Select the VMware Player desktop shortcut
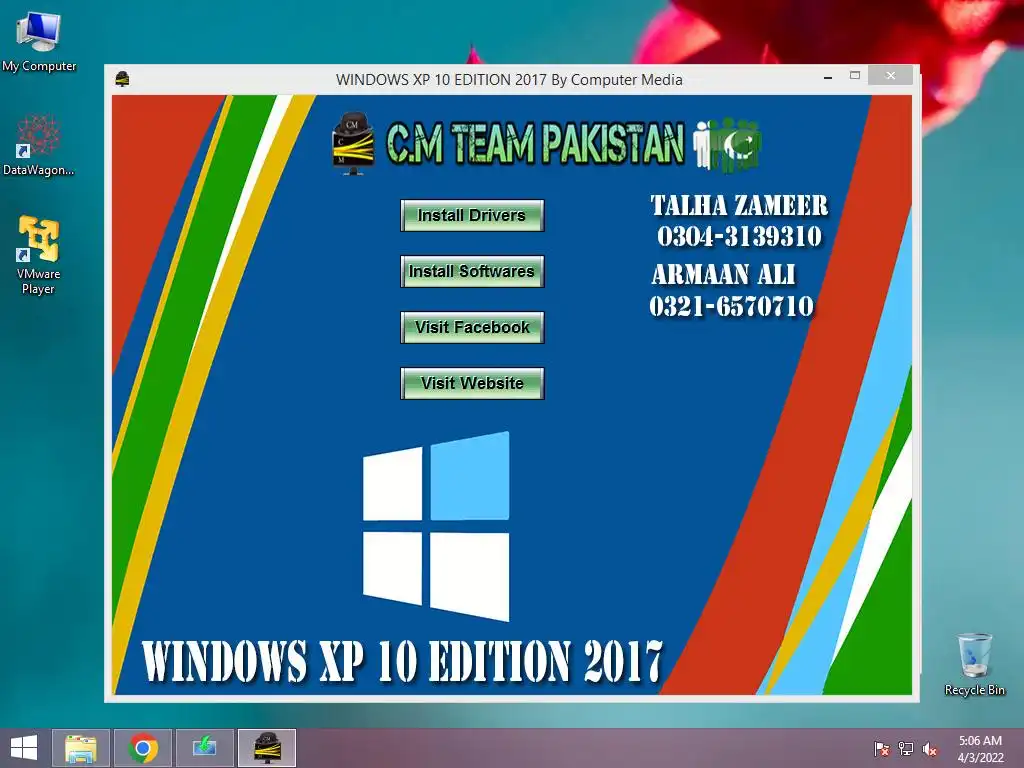This screenshot has height=768, width=1024. (39, 255)
